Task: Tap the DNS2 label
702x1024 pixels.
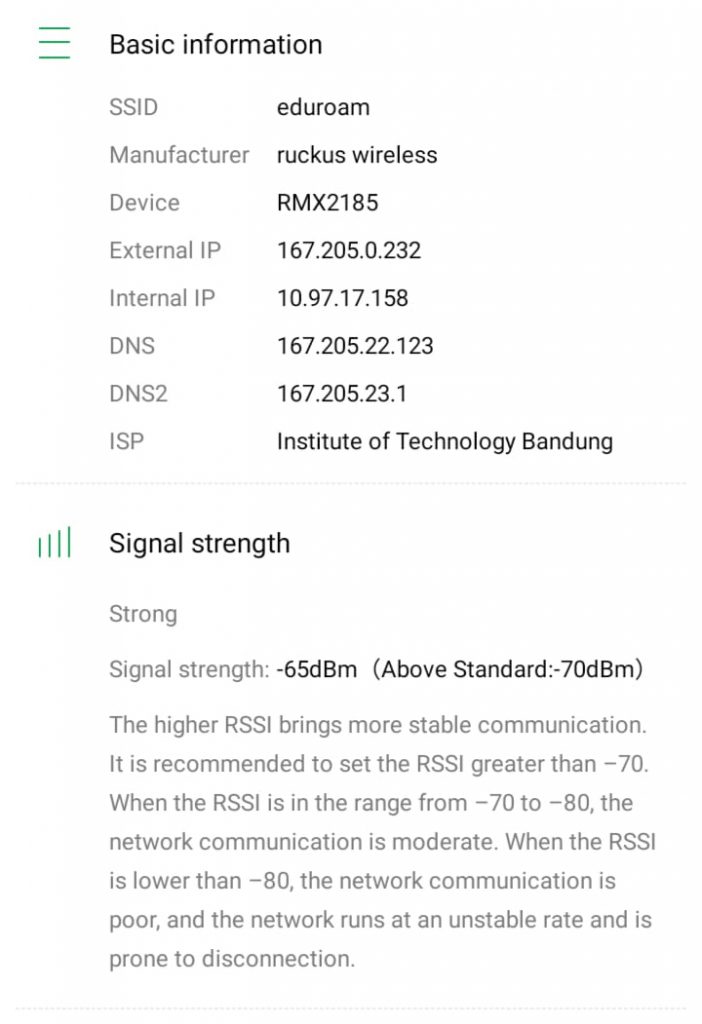Action: point(138,394)
